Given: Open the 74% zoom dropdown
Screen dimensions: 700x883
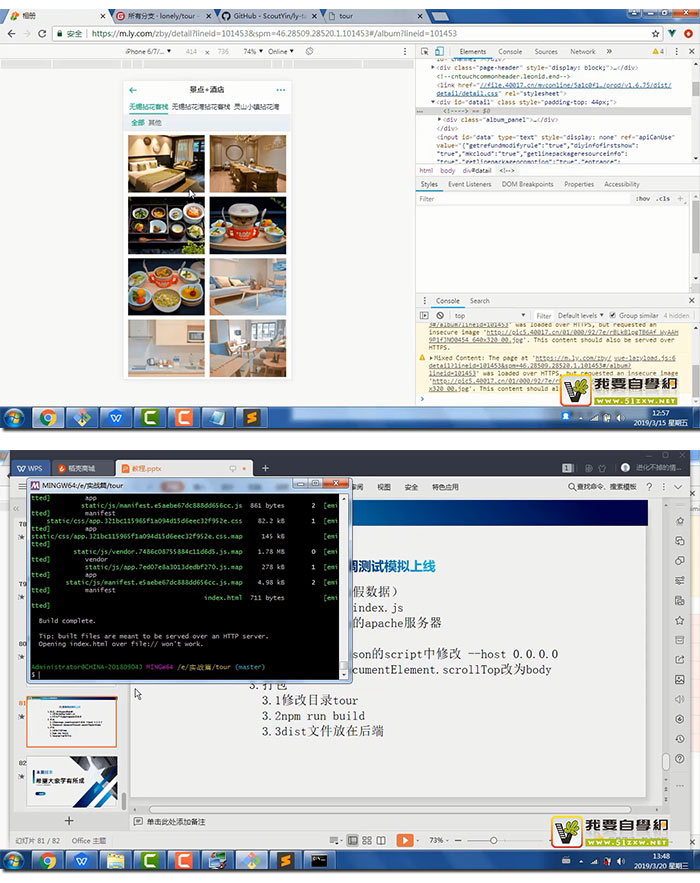Looking at the screenshot, I should tap(253, 51).
